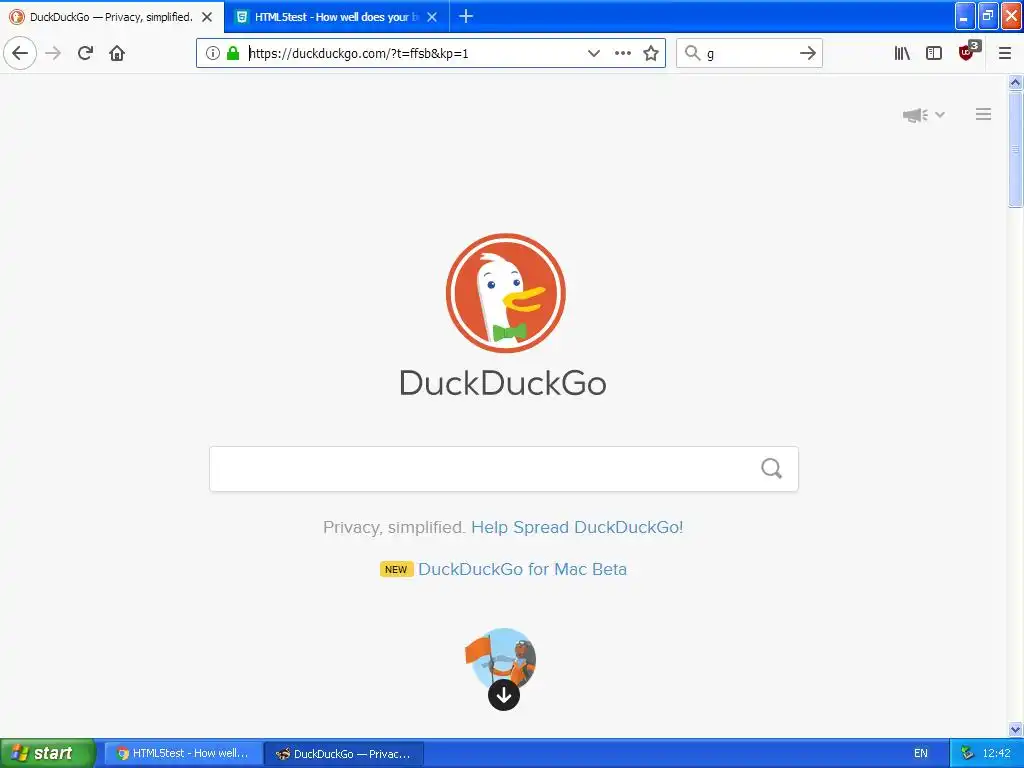
Task: Close the HTML5test tab
Action: tap(432, 17)
